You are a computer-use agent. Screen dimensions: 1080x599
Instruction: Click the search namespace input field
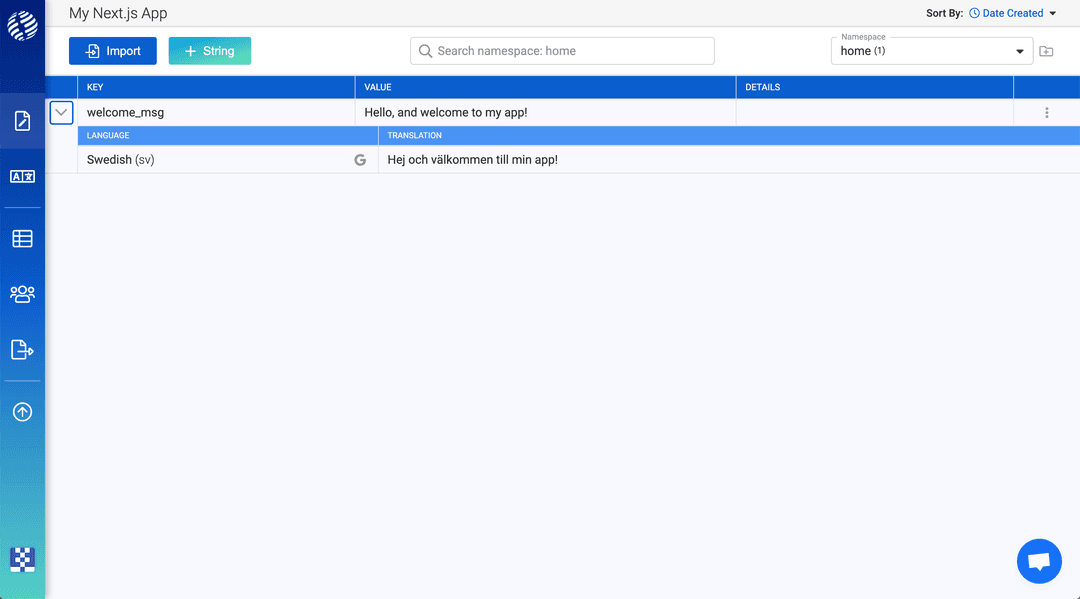click(x=562, y=50)
